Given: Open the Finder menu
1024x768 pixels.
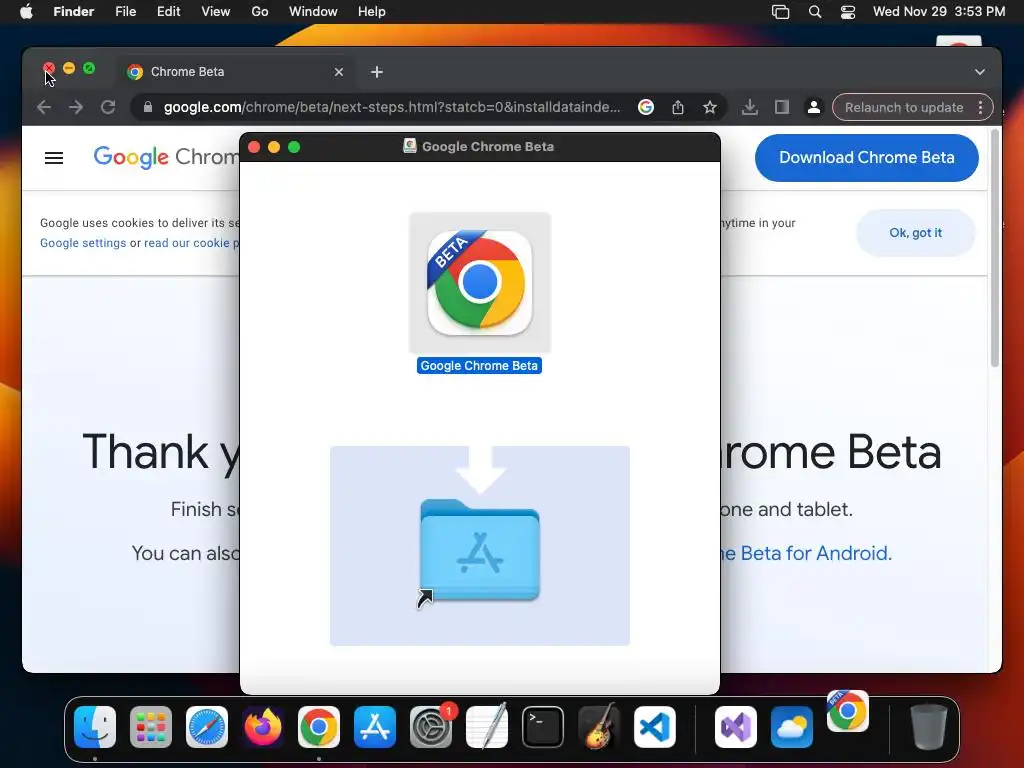Looking at the screenshot, I should point(74,12).
